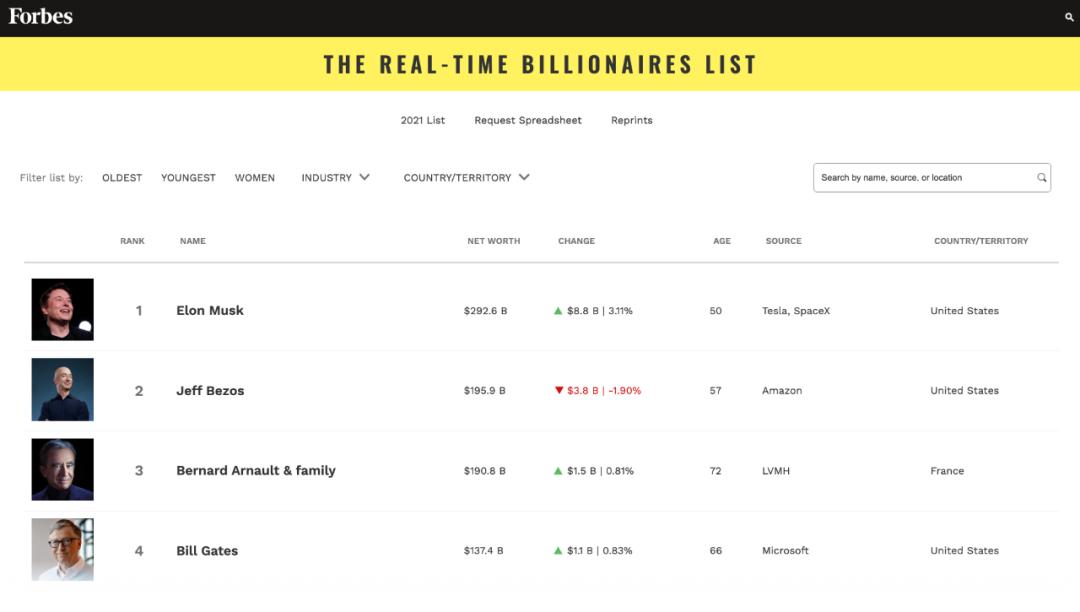Expand the Industry filter dropdown
This screenshot has height=612, width=1080.
coord(335,178)
